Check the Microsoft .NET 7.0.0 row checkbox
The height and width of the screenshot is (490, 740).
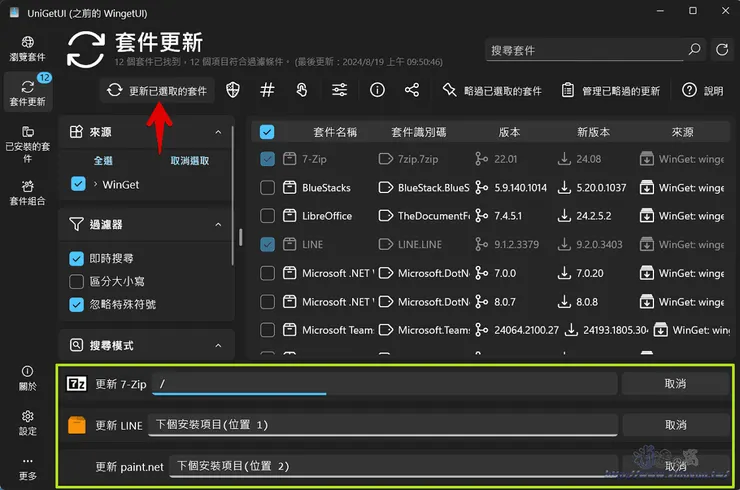click(267, 273)
